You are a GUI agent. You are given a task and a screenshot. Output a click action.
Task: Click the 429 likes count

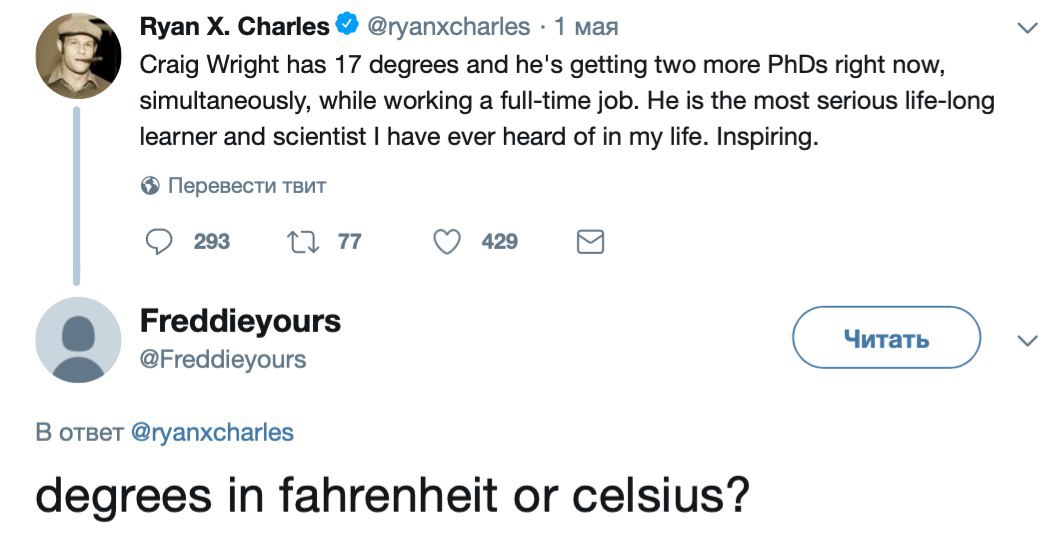[499, 241]
